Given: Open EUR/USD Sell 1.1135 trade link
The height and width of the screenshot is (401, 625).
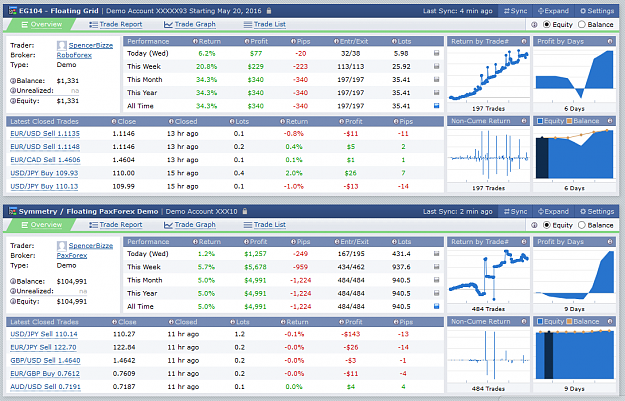Looking at the screenshot, I should click(x=45, y=134).
